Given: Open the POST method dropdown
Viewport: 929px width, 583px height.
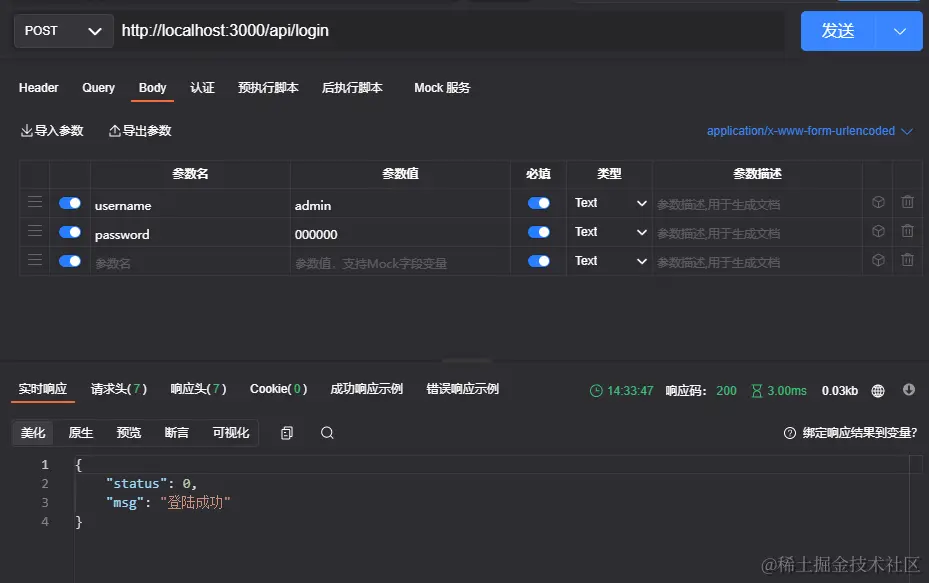Looking at the screenshot, I should pyautogui.click(x=63, y=31).
